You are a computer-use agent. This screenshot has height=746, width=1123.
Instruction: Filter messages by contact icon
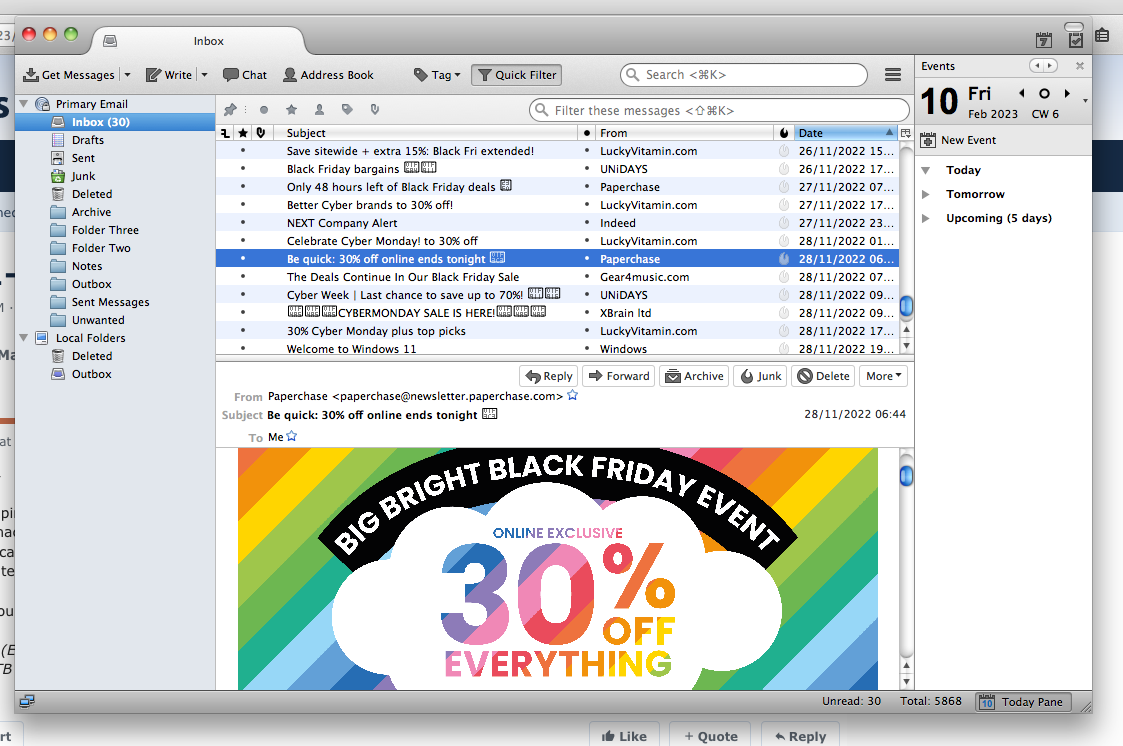point(319,110)
